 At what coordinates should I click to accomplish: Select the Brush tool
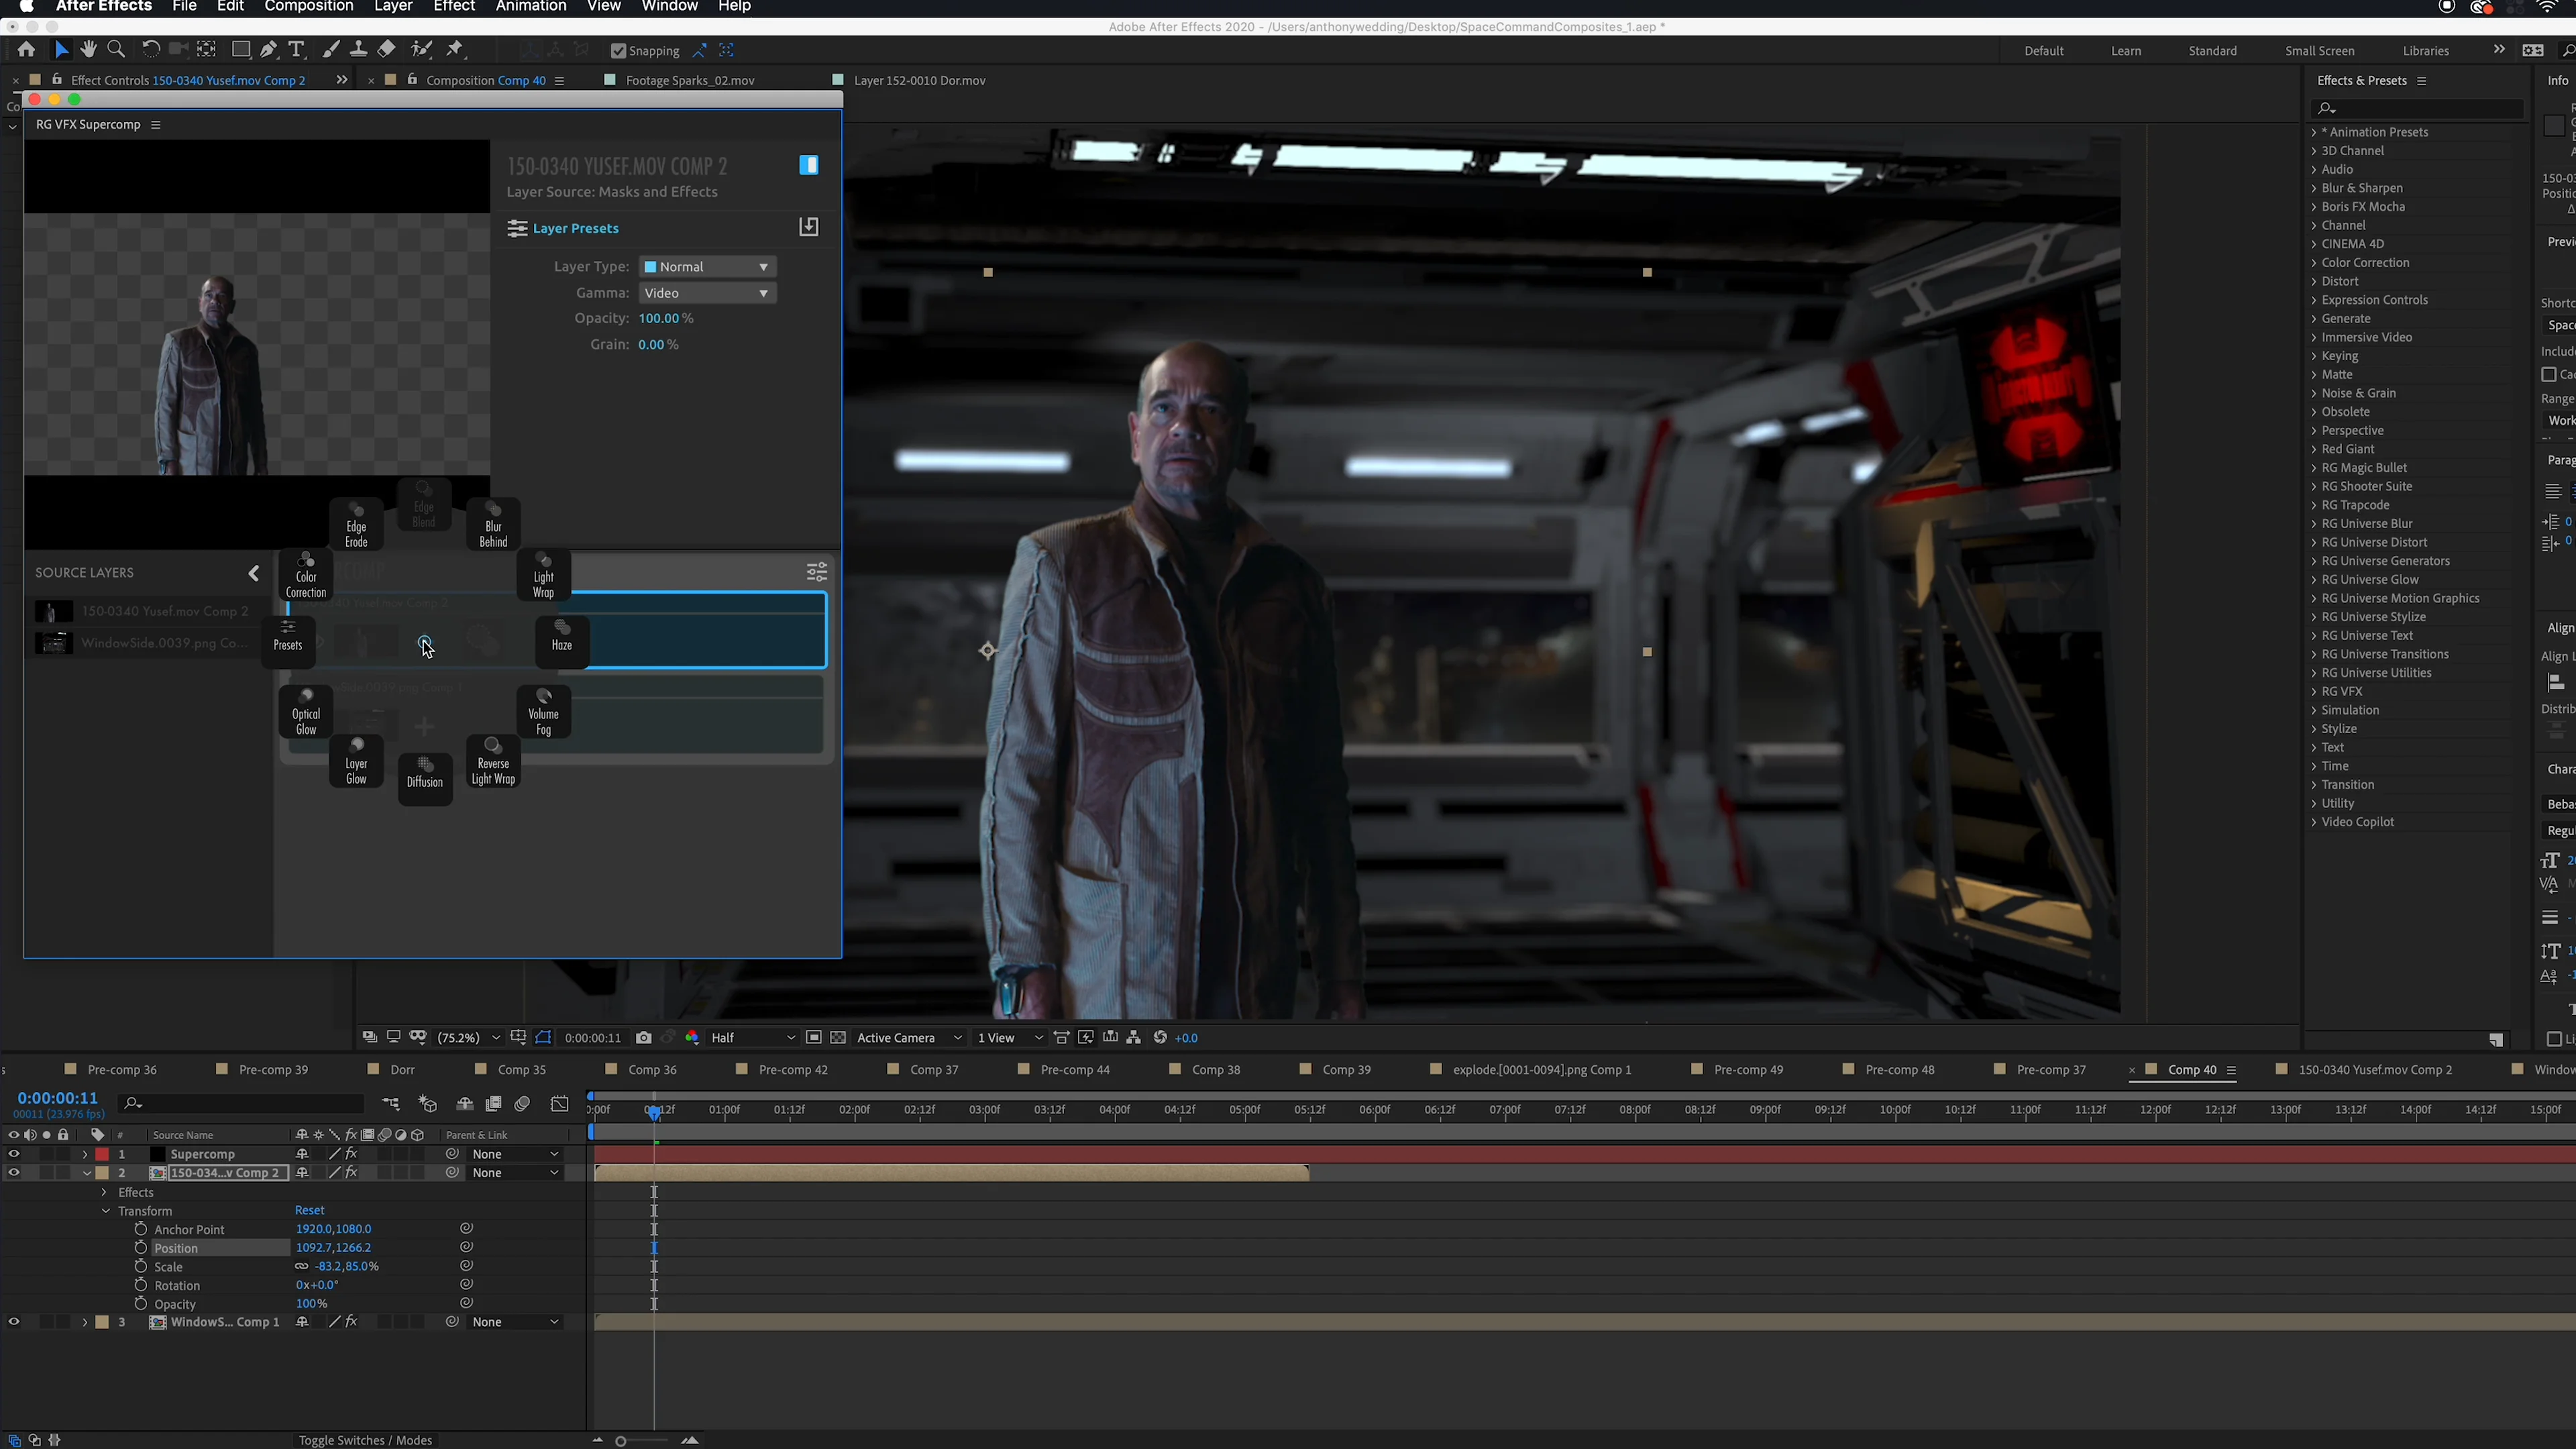click(x=330, y=50)
